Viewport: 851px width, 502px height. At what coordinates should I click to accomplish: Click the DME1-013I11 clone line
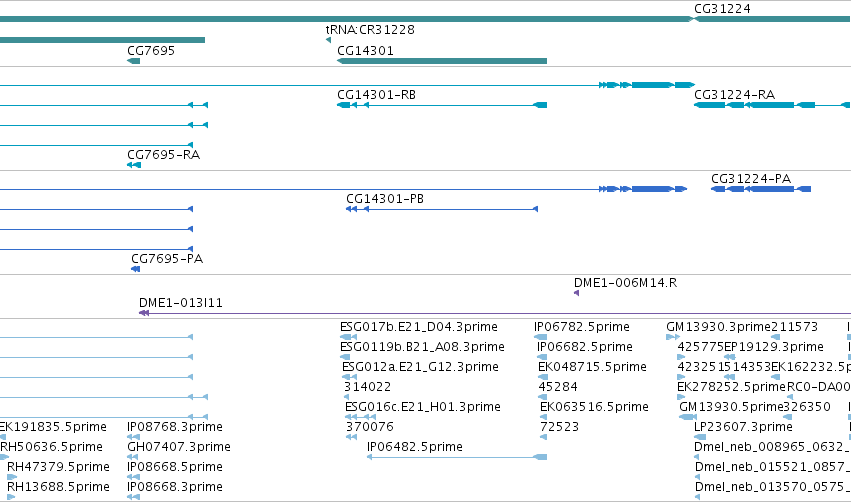pyautogui.click(x=495, y=313)
